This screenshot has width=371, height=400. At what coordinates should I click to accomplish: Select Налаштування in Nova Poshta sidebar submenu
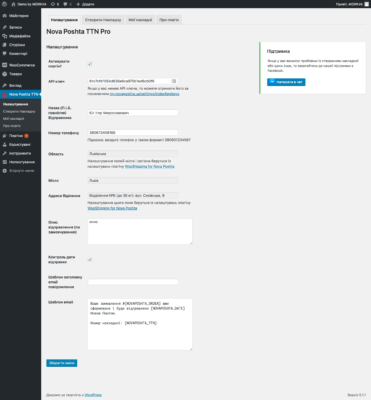click(15, 104)
